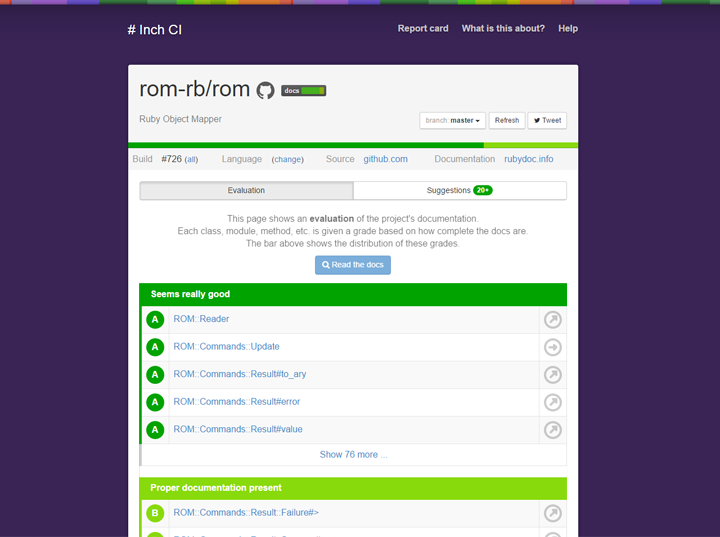Click the language change link
The height and width of the screenshot is (537, 720).
(287, 159)
